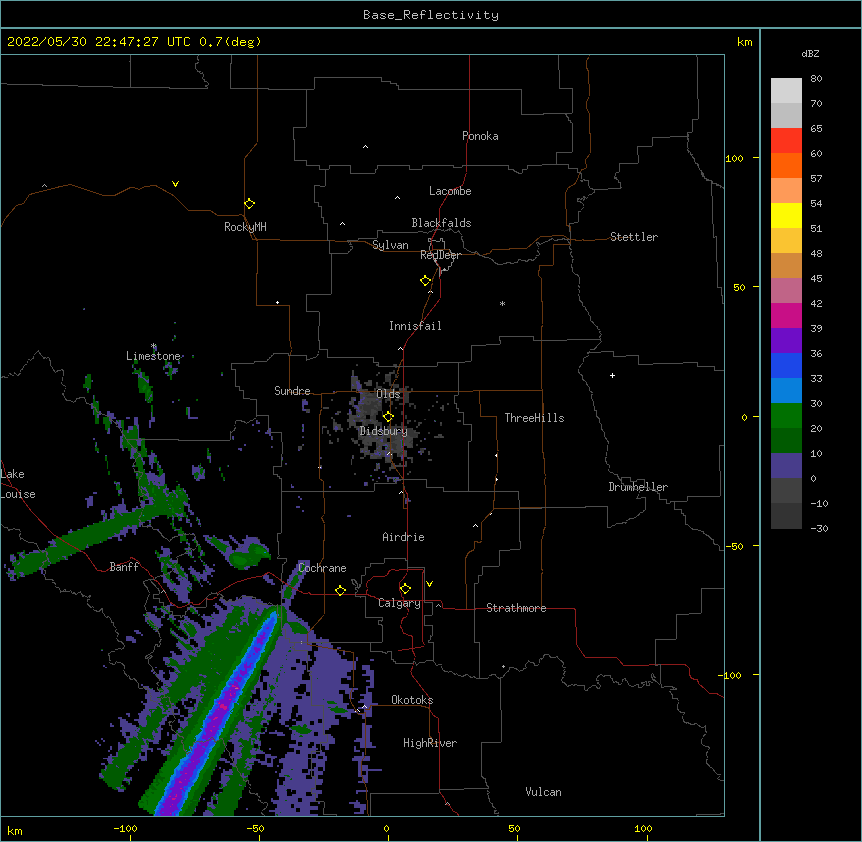Click the -50 tick on the bottom axis

[255, 828]
